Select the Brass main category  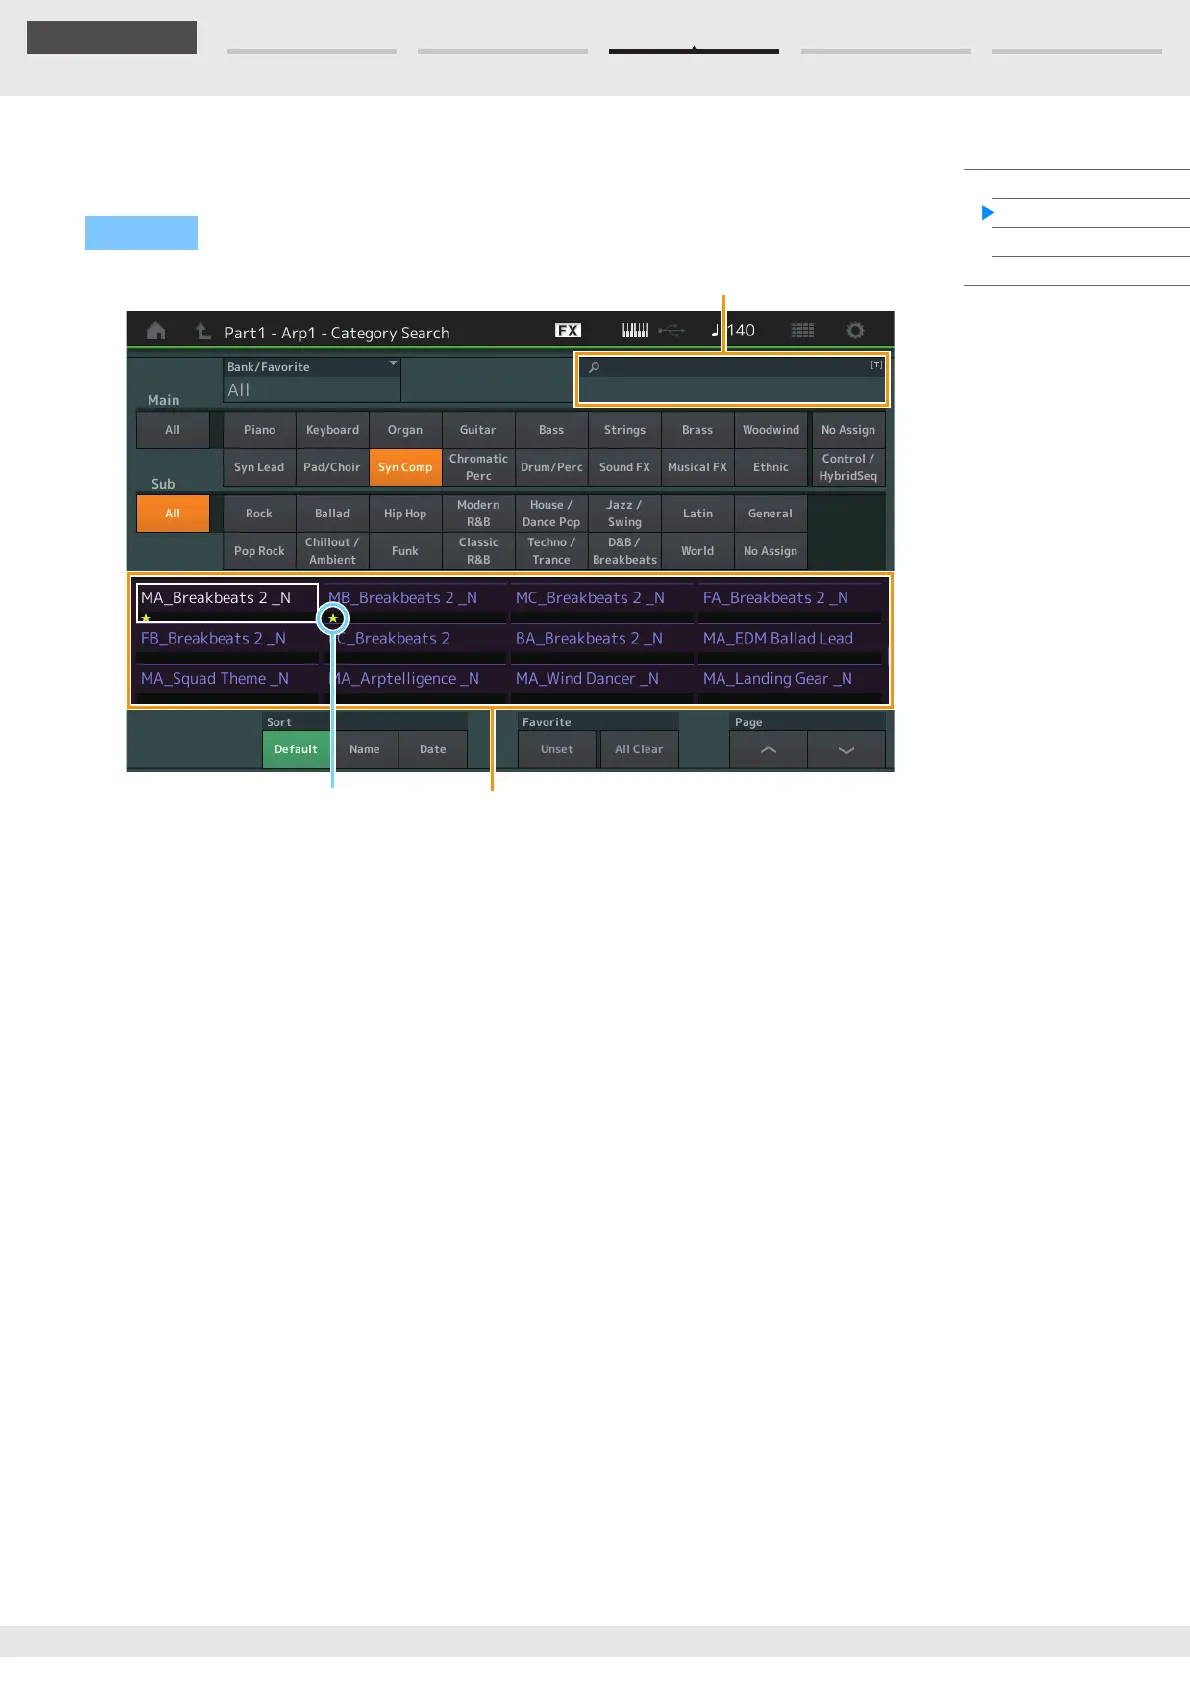pyautogui.click(x=698, y=430)
